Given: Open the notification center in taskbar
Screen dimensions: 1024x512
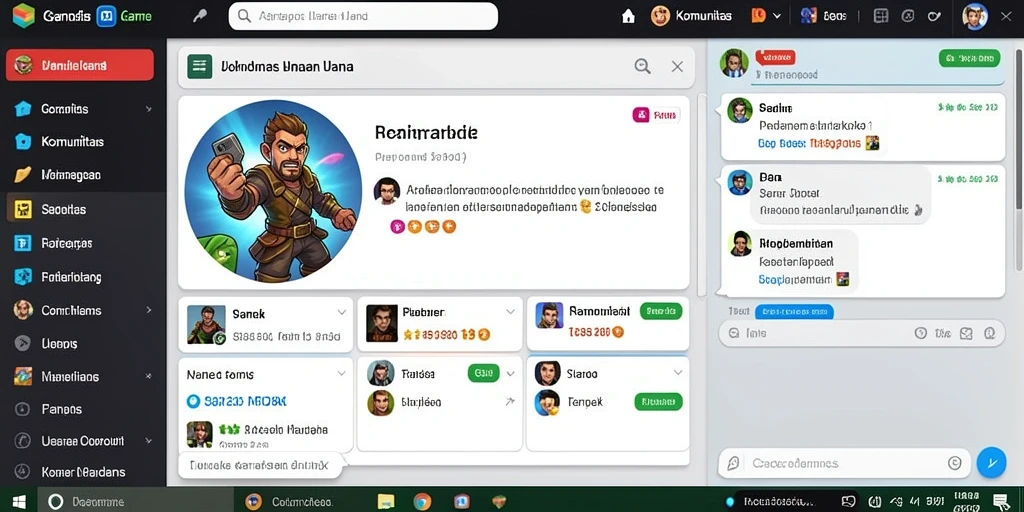Looking at the screenshot, I should (1000, 501).
